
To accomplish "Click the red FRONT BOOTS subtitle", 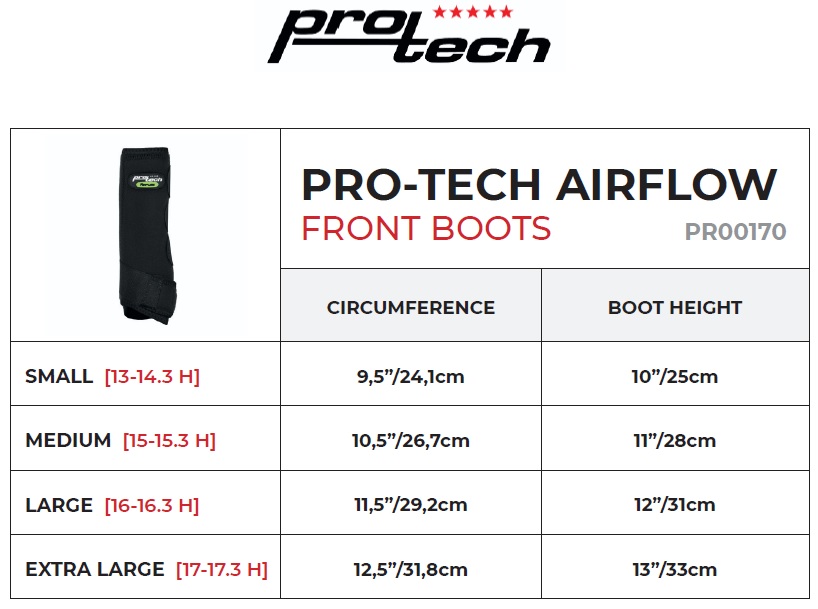I will pos(426,229).
